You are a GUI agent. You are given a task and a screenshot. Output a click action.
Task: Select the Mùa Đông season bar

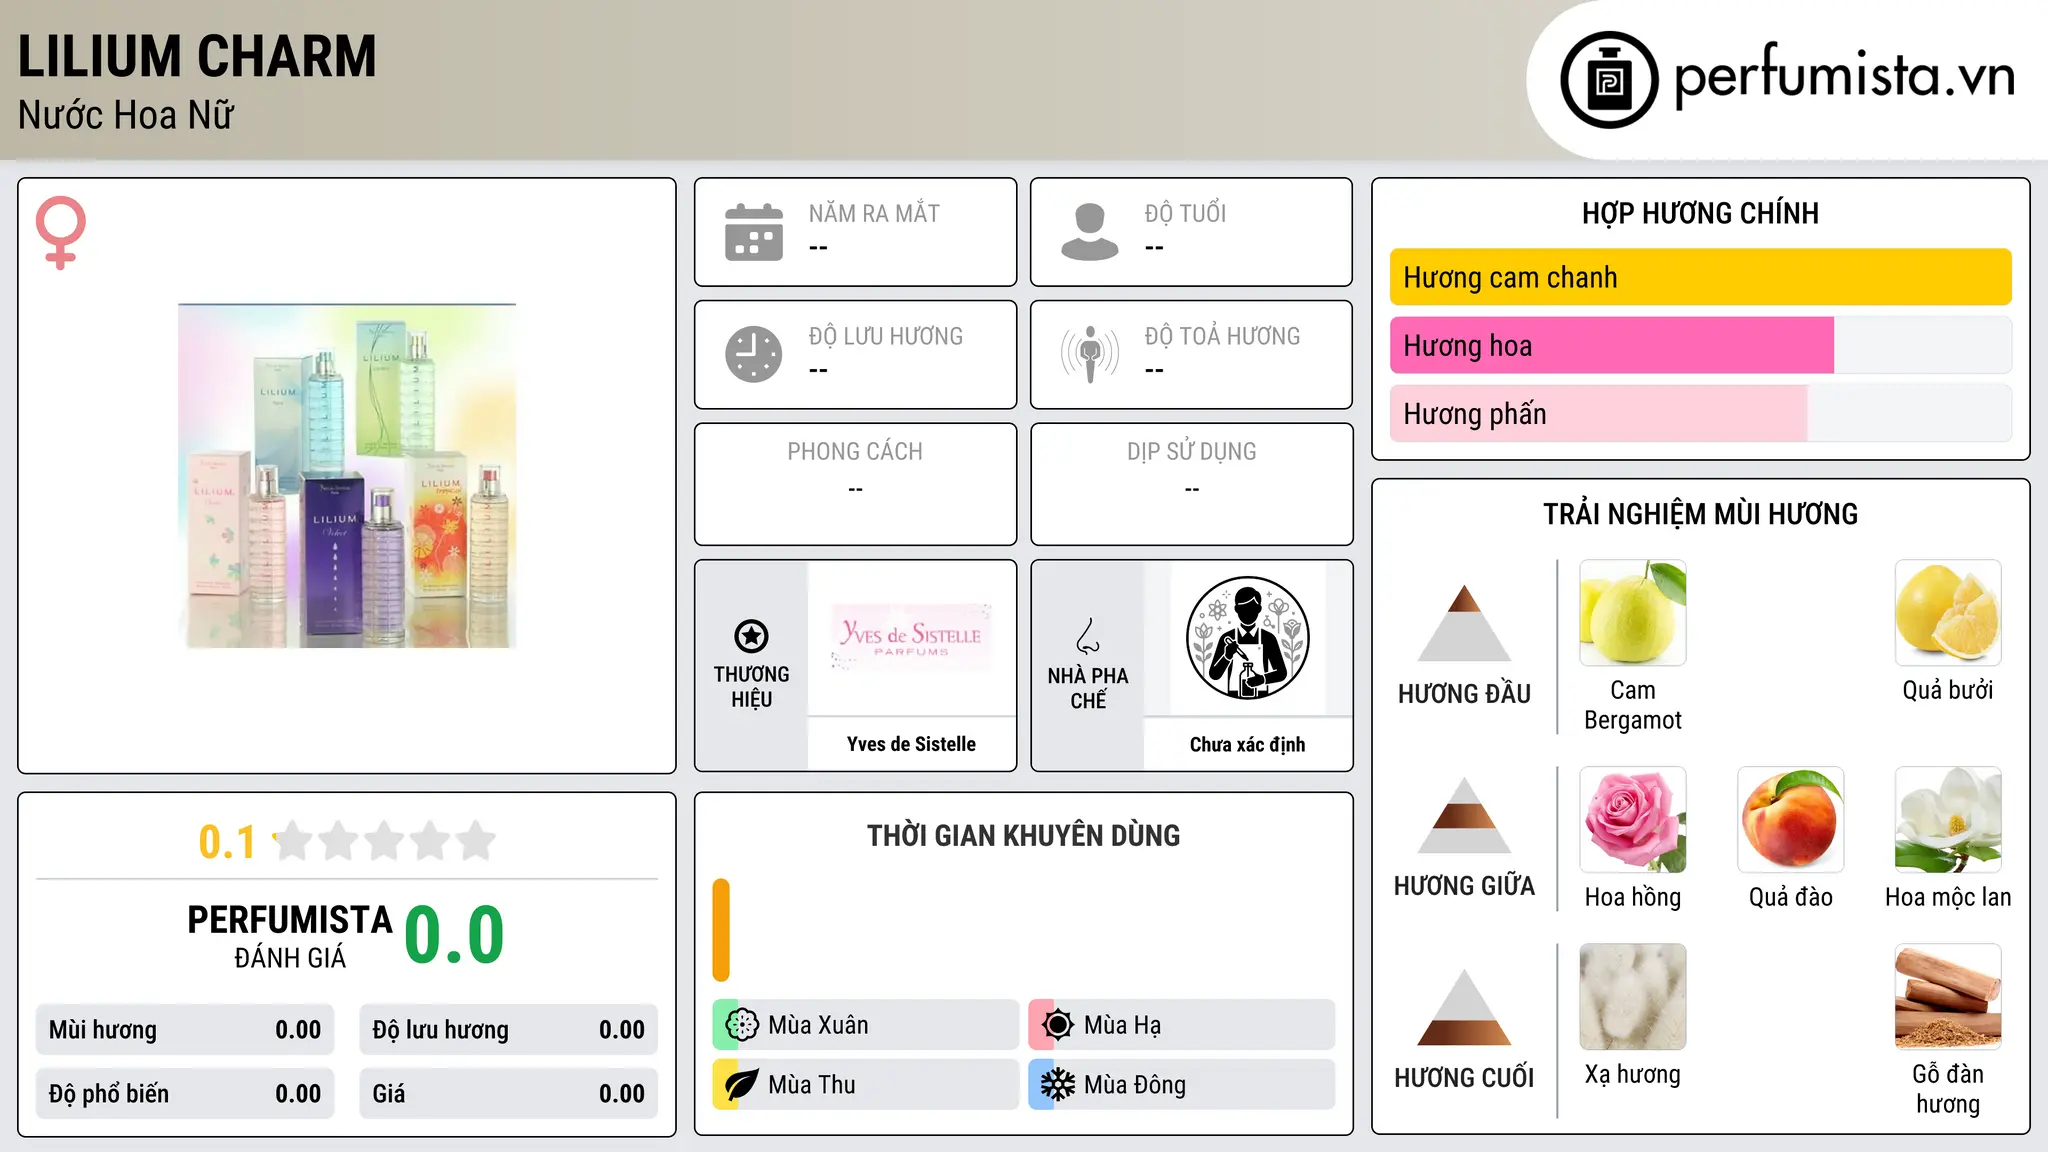1182,1085
